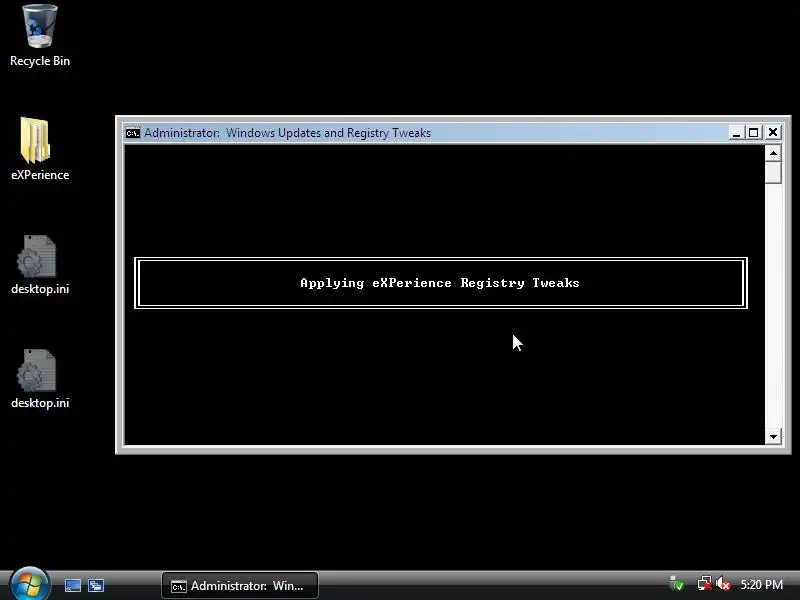Image resolution: width=800 pixels, height=600 pixels.
Task: Click Safely Remove Hardware tray icon
Action: click(x=677, y=584)
